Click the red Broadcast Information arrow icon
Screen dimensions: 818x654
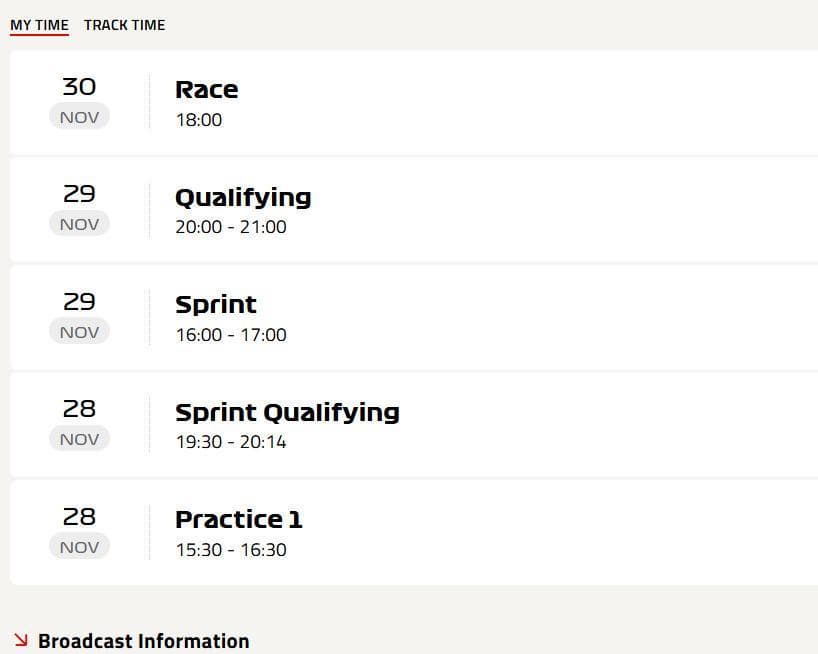tap(21, 640)
